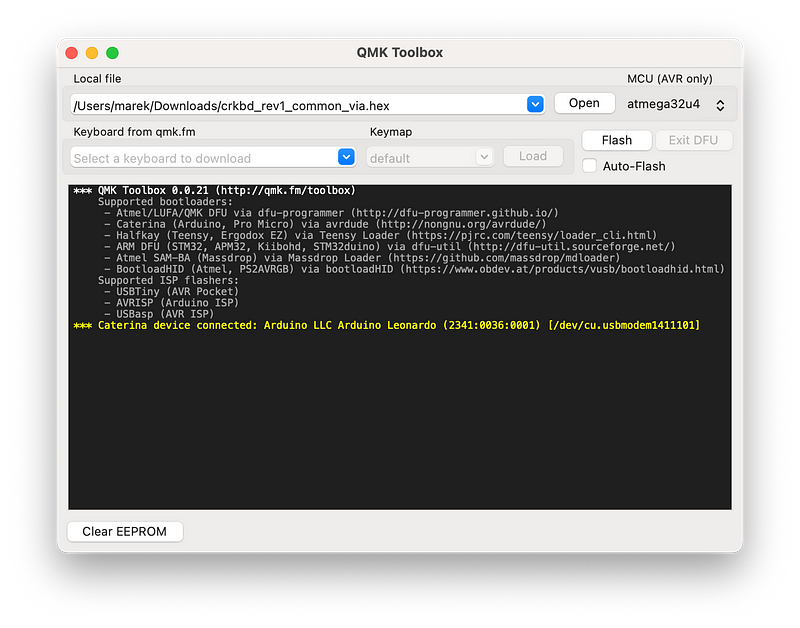Expand the qmk.fm keyboard list dropdown arrow
The width and height of the screenshot is (800, 628).
click(x=346, y=157)
